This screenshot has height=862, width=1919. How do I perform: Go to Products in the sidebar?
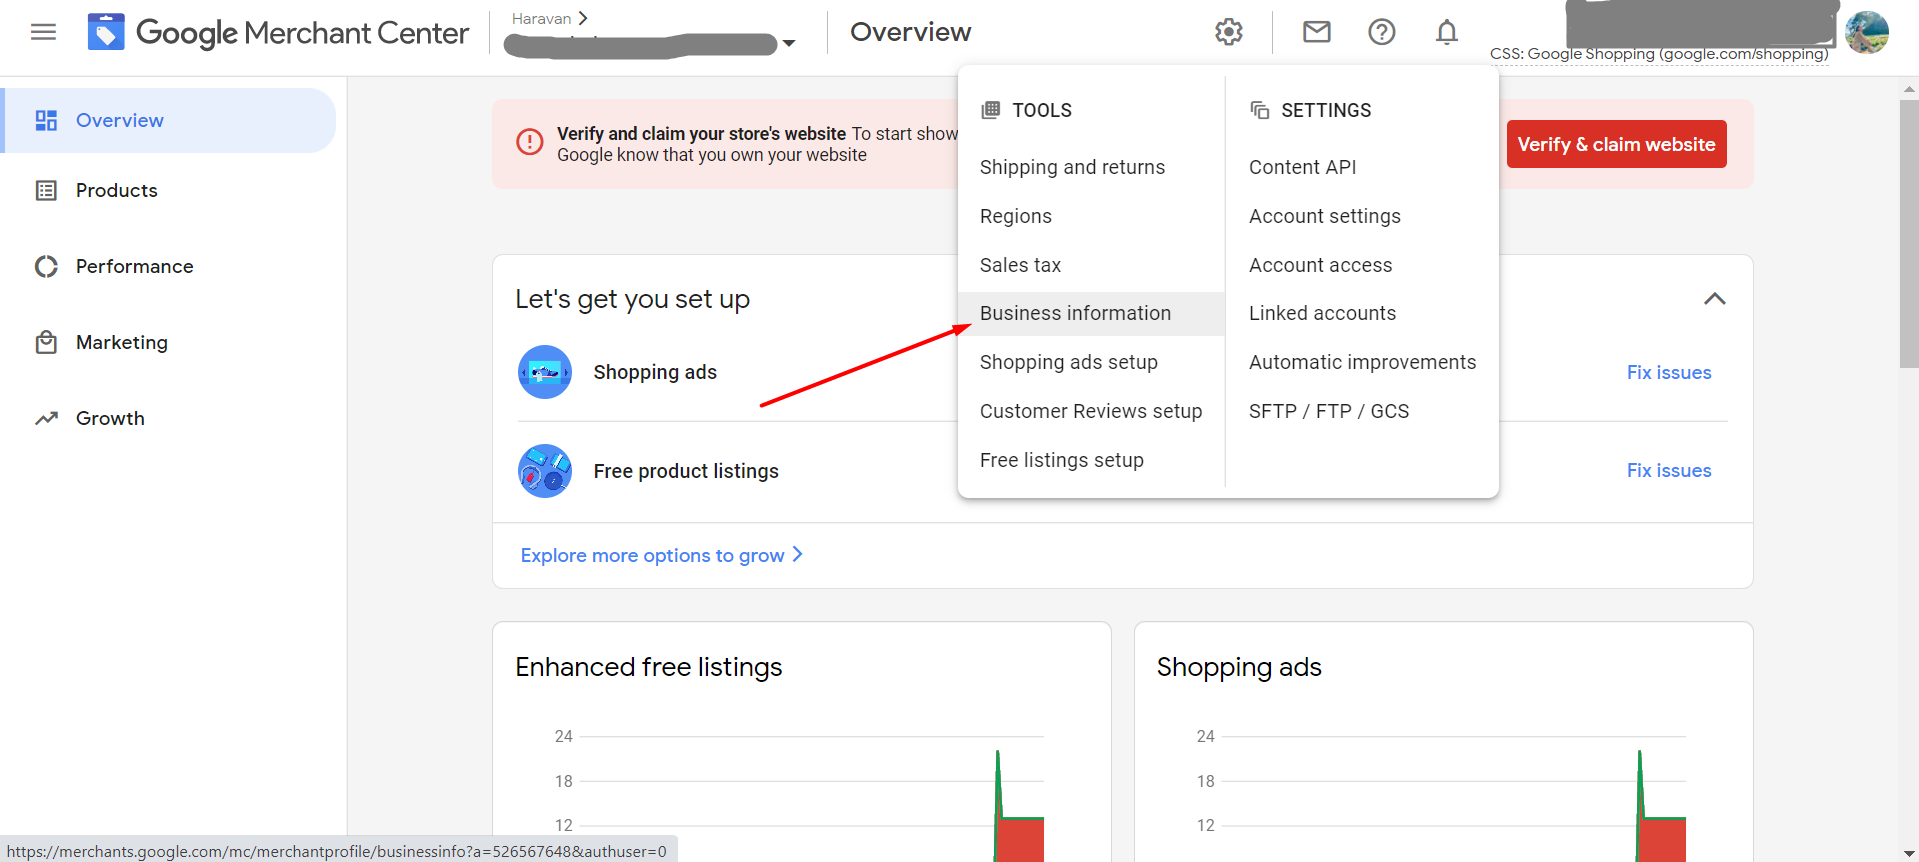point(116,190)
